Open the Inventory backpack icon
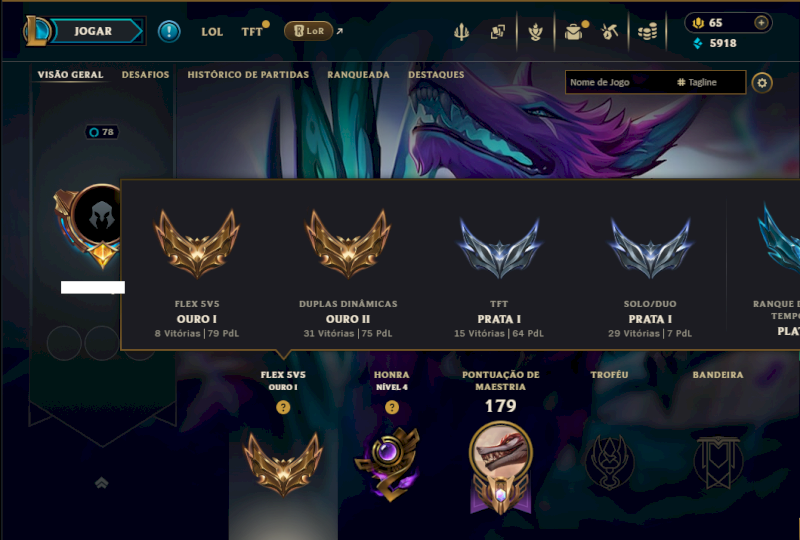This screenshot has width=800, height=540. coord(573,32)
